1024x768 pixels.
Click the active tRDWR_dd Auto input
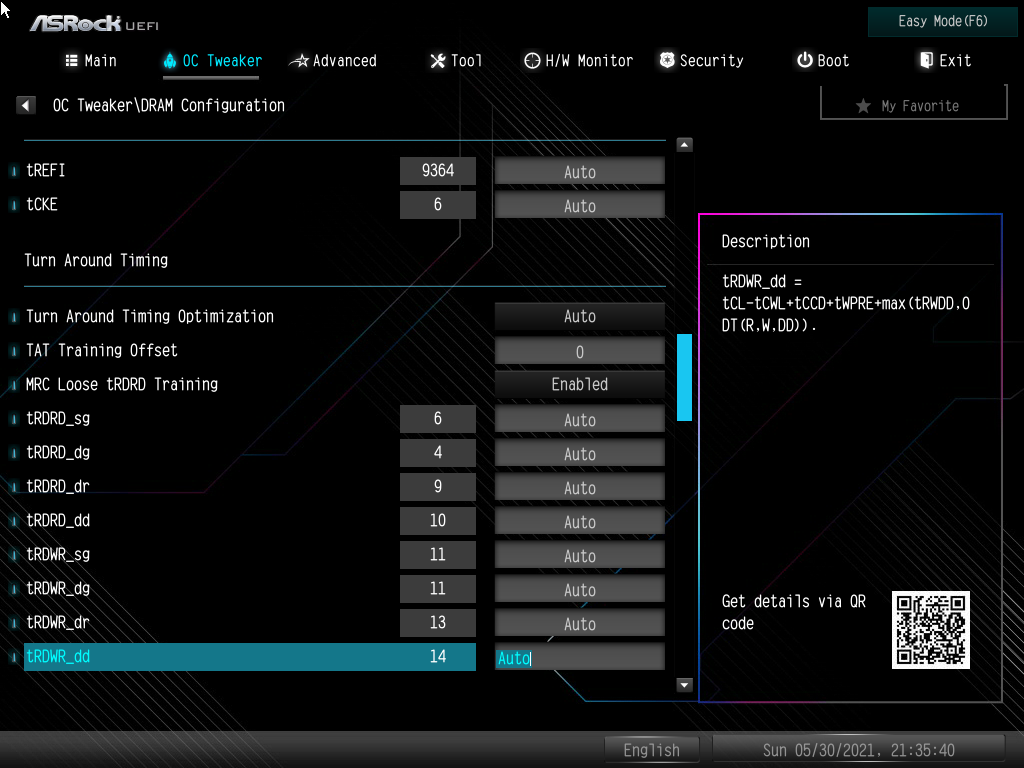pyautogui.click(x=579, y=657)
